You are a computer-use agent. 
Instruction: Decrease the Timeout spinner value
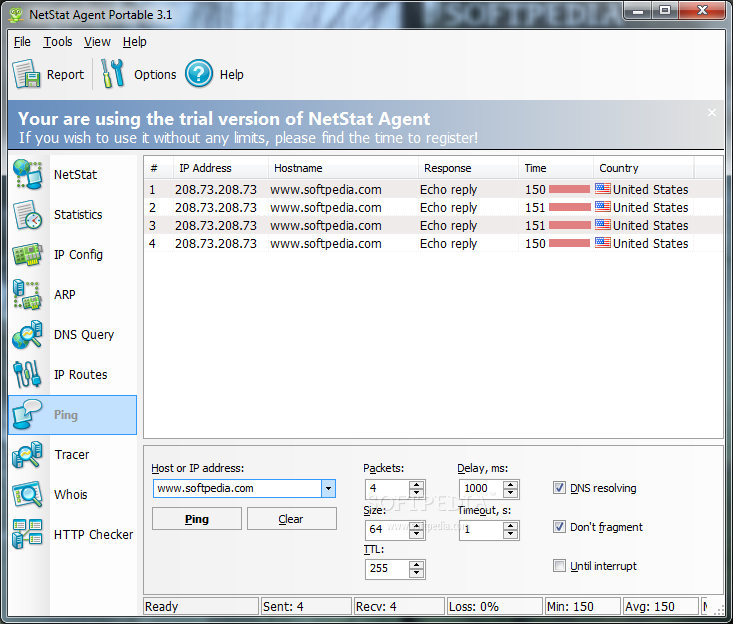510,534
